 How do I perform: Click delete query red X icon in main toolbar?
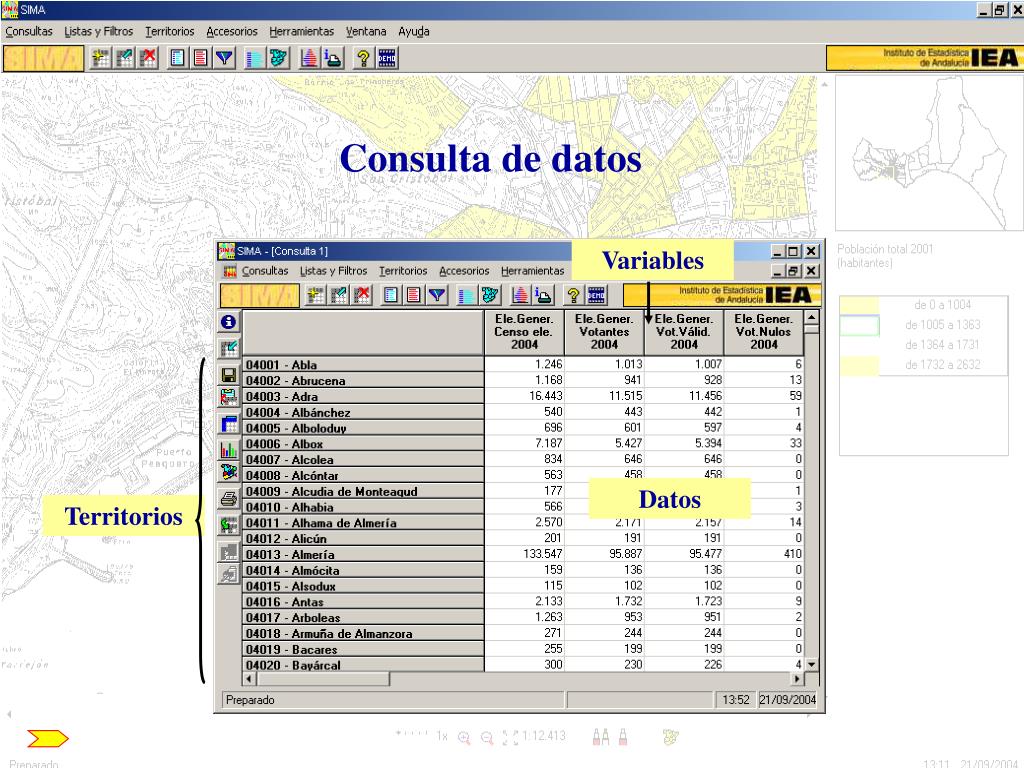coord(149,58)
